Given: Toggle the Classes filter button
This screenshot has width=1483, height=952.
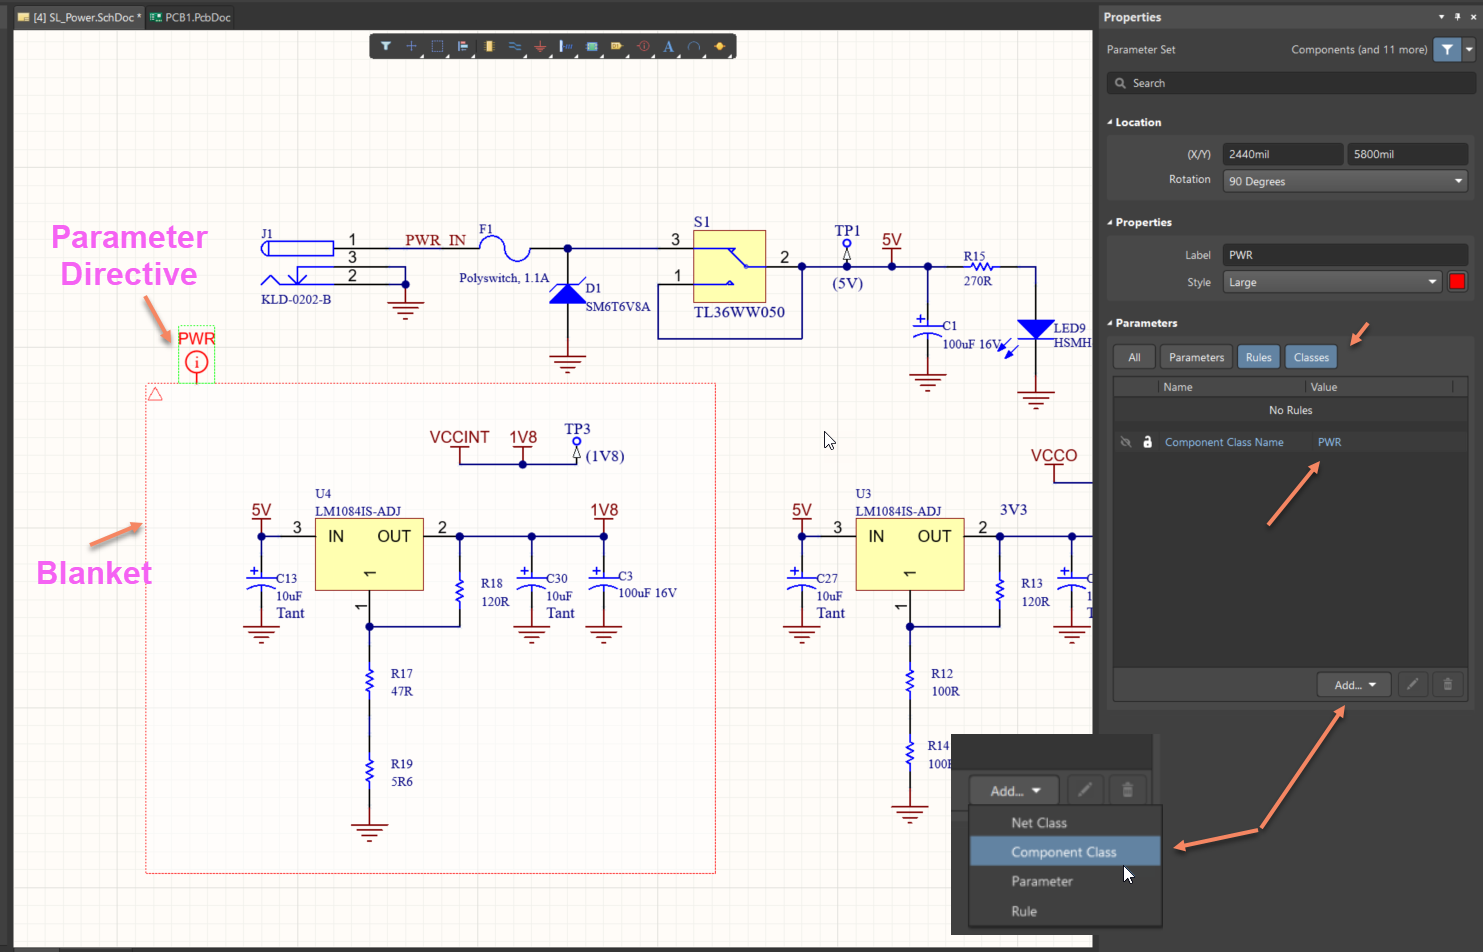Looking at the screenshot, I should (1311, 357).
